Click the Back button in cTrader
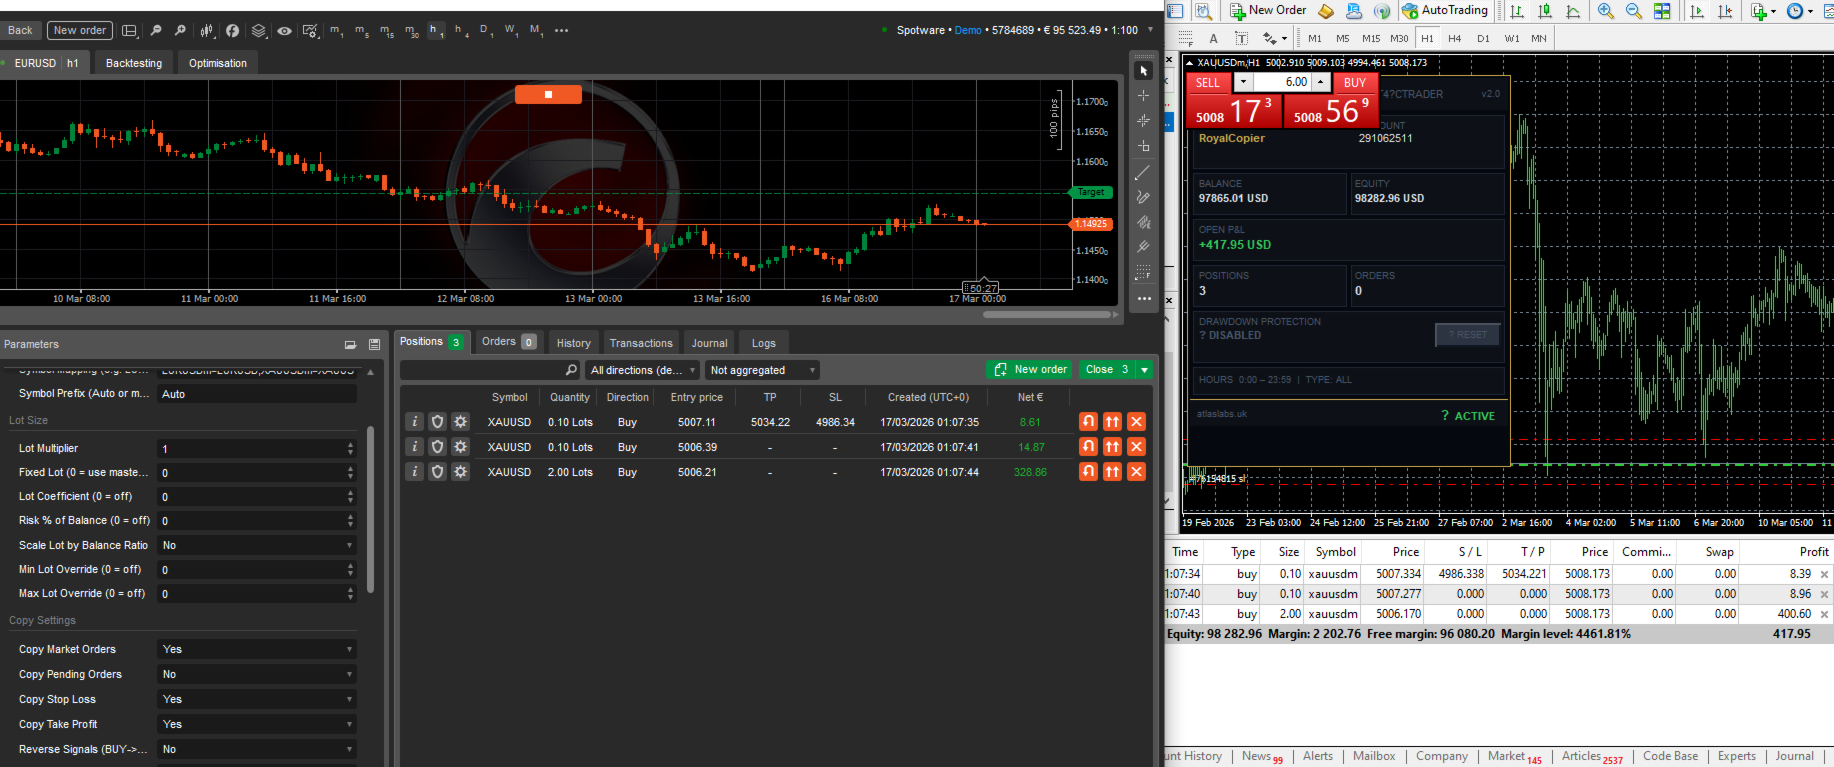 point(20,31)
